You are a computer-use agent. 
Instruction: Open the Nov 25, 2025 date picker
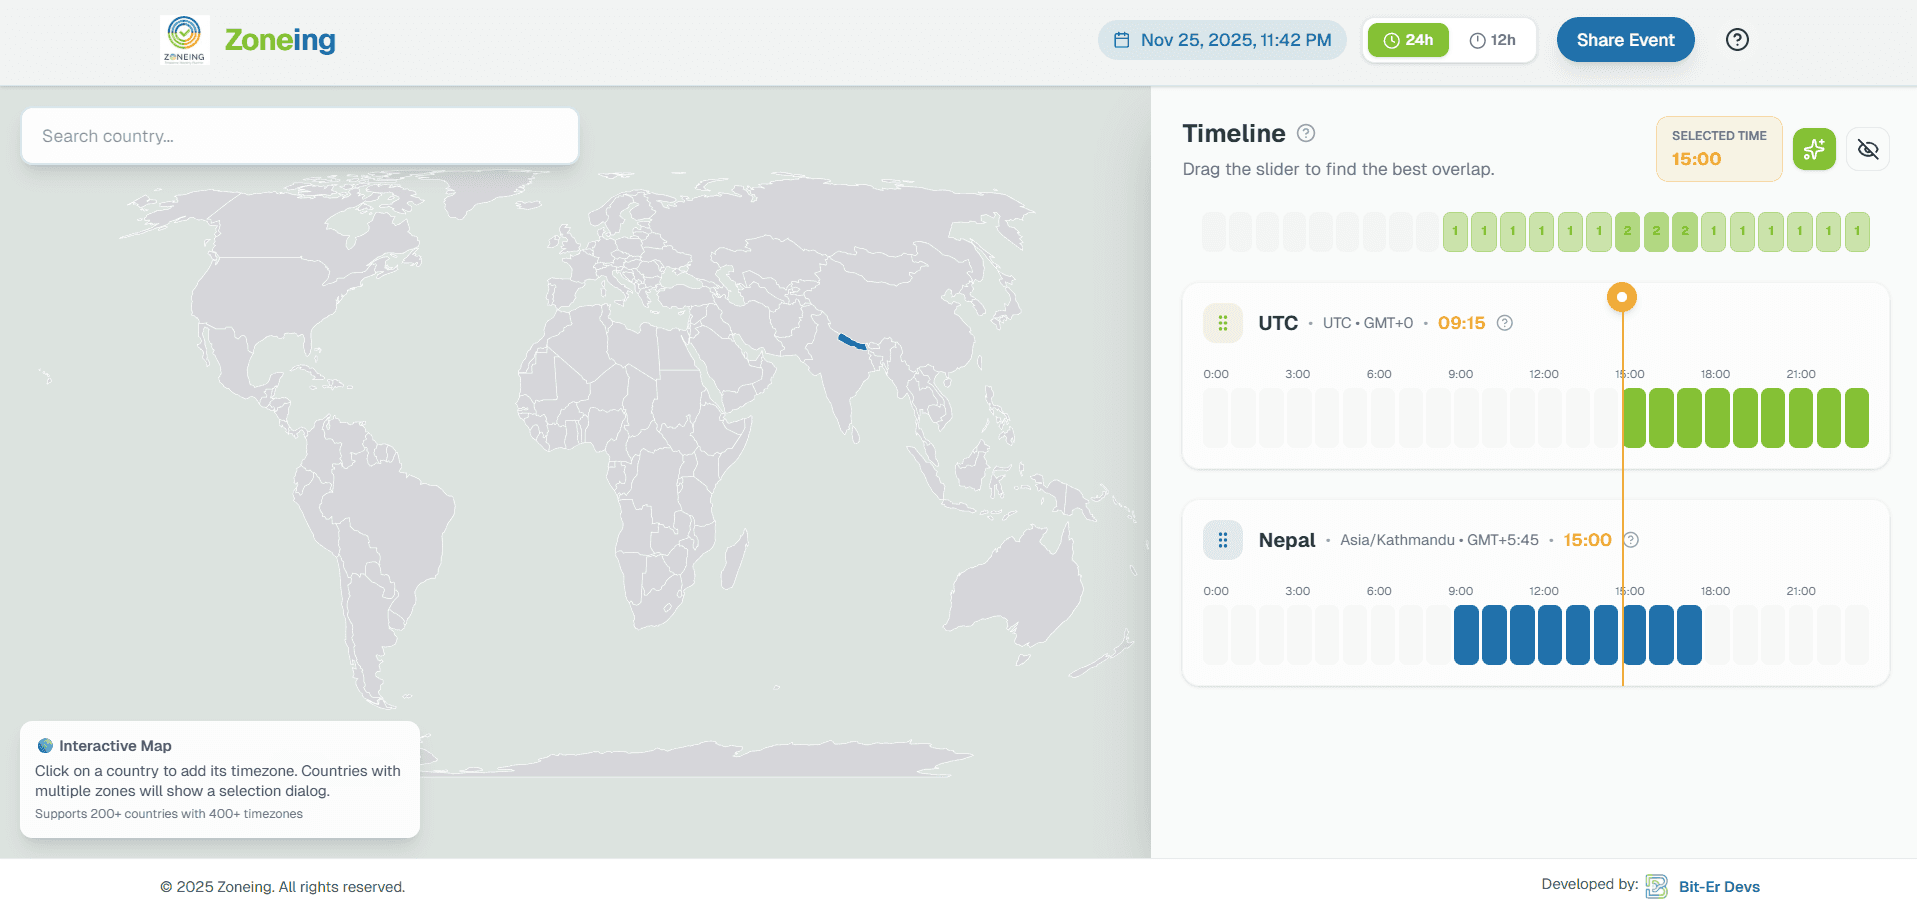tap(1222, 40)
